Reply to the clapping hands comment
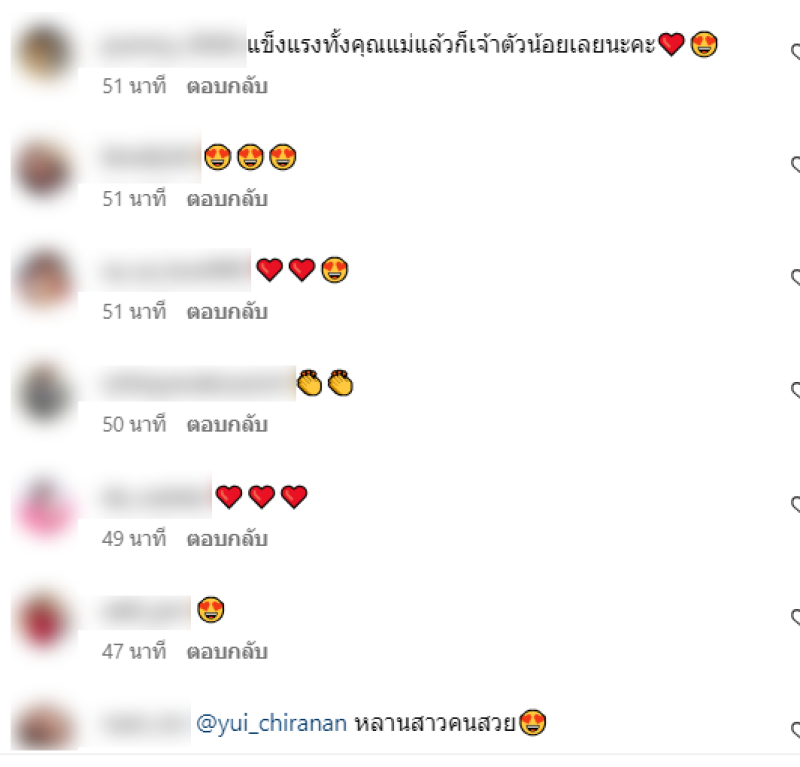 click(227, 425)
